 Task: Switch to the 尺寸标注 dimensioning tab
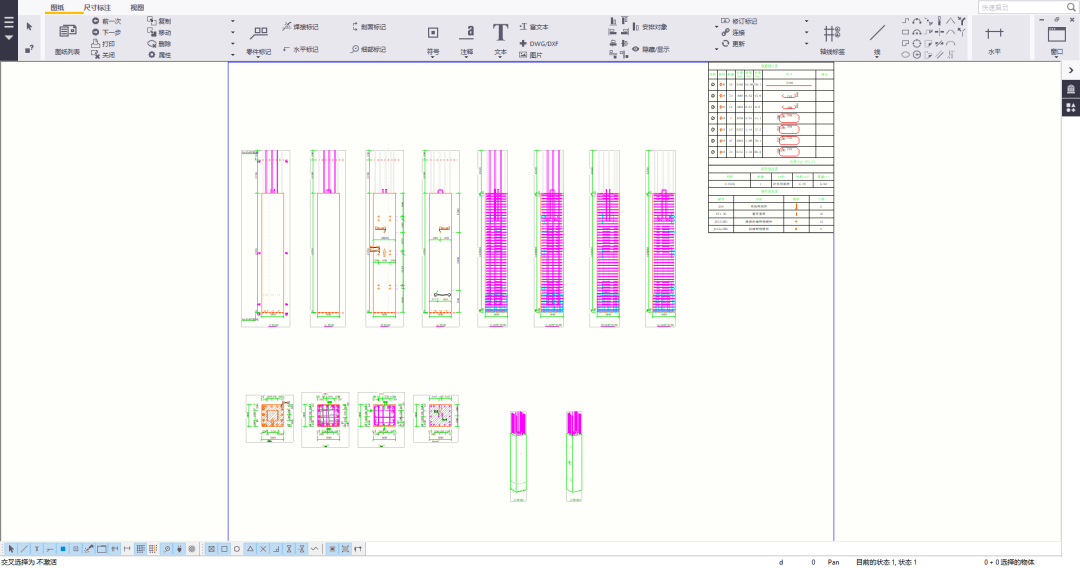pos(97,7)
